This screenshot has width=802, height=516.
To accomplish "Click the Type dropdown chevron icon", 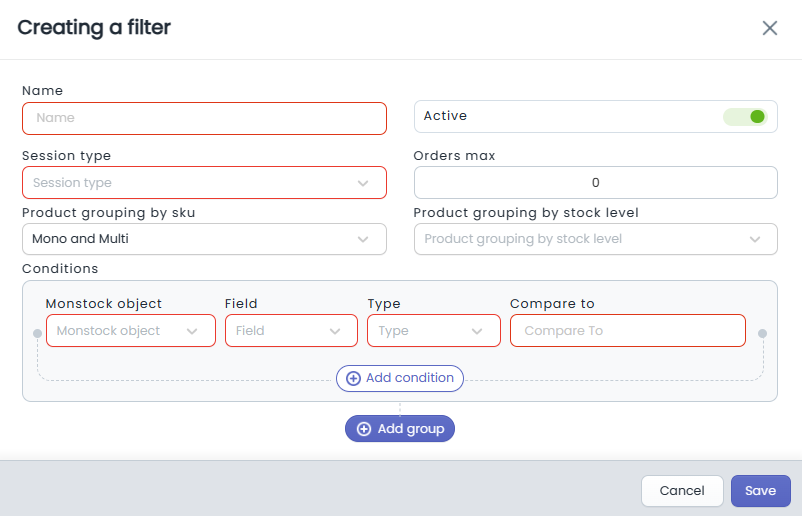I will click(477, 331).
